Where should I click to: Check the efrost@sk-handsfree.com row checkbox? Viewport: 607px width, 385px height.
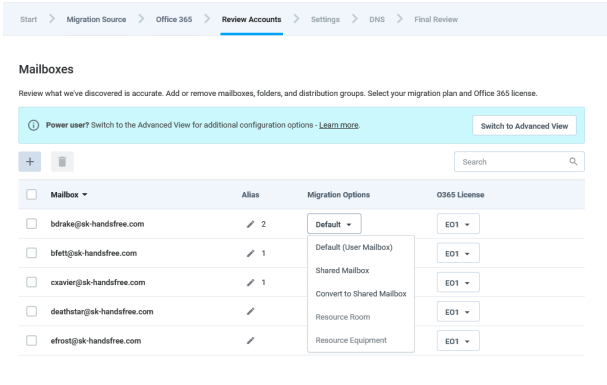point(31,341)
